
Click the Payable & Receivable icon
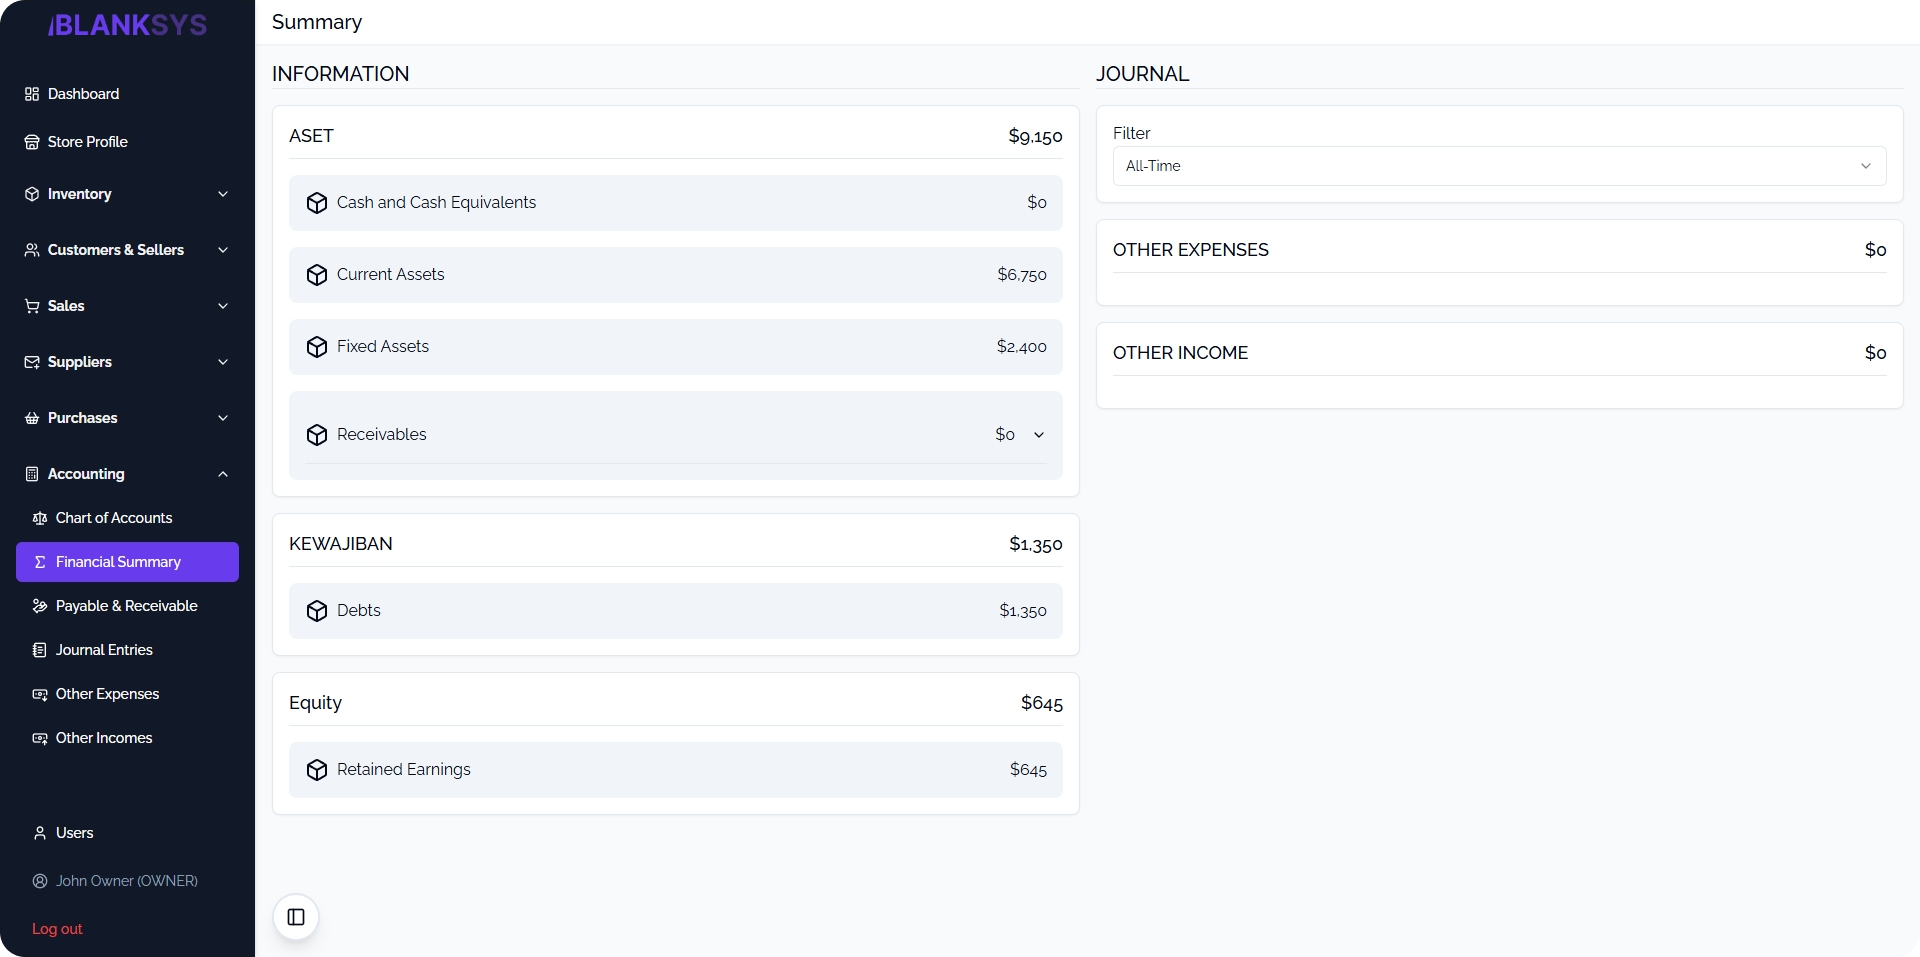pos(39,606)
